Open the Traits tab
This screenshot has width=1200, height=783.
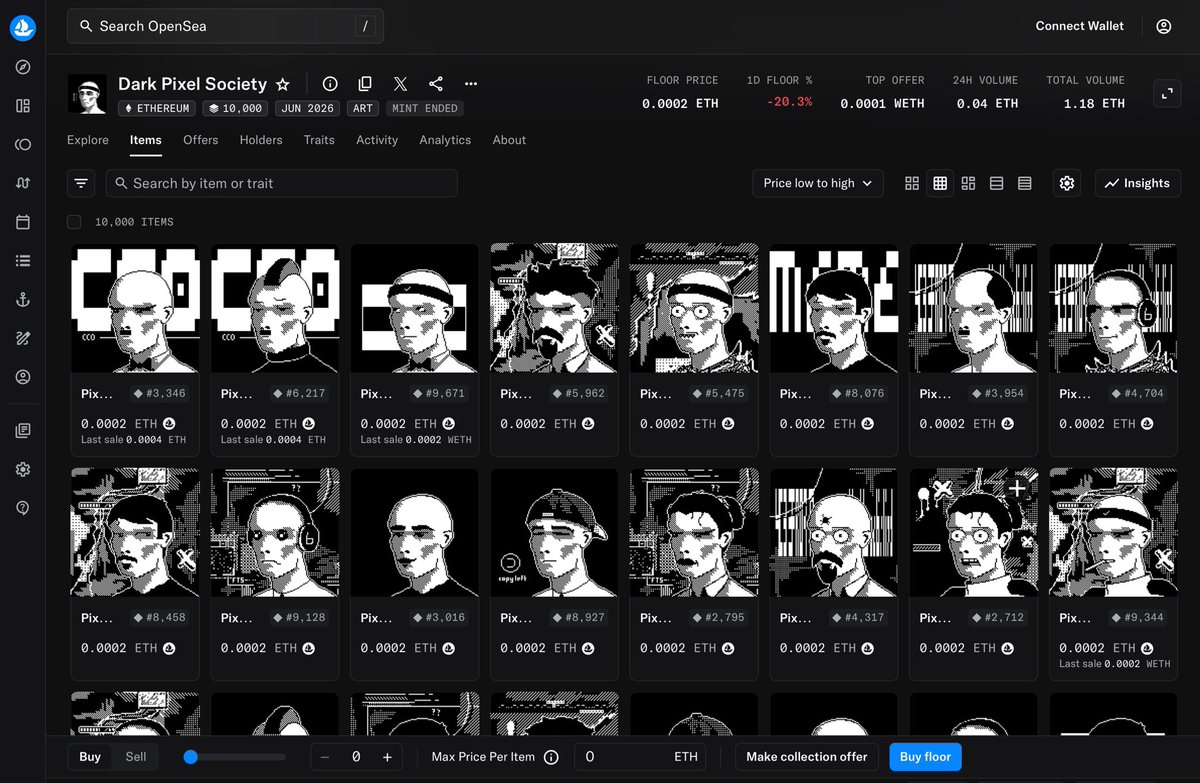319,140
